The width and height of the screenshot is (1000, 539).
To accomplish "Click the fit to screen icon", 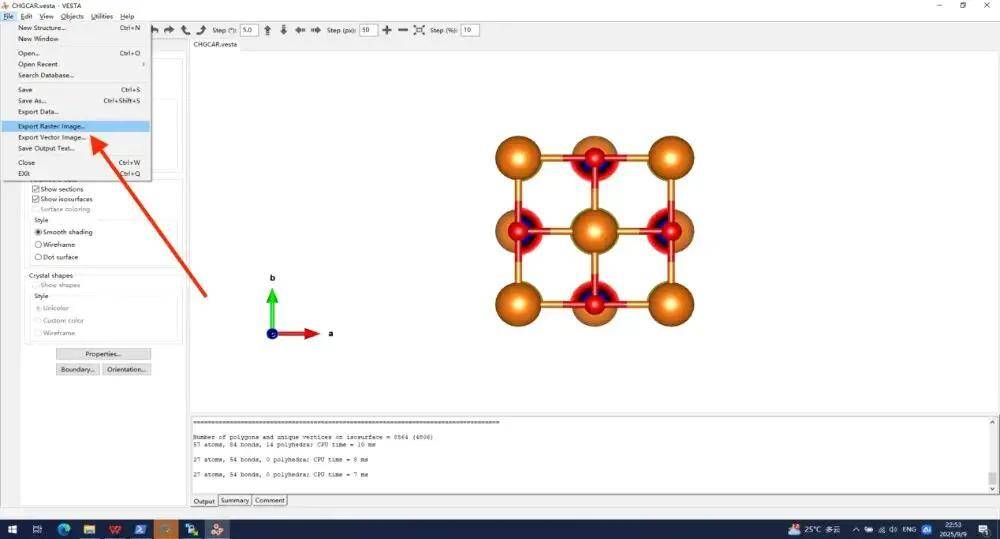I will (420, 30).
